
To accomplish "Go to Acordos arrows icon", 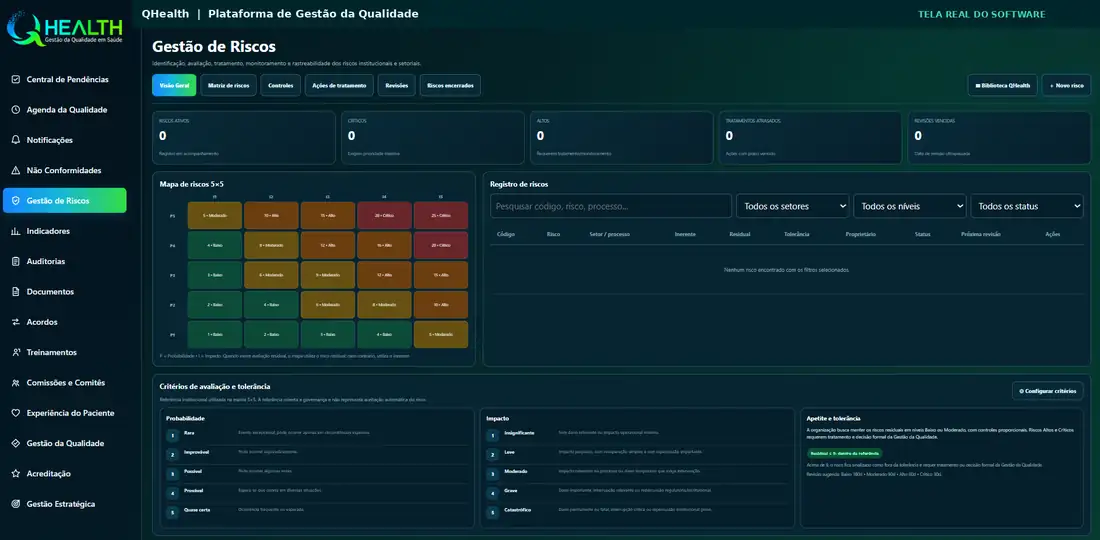I will click(x=16, y=322).
